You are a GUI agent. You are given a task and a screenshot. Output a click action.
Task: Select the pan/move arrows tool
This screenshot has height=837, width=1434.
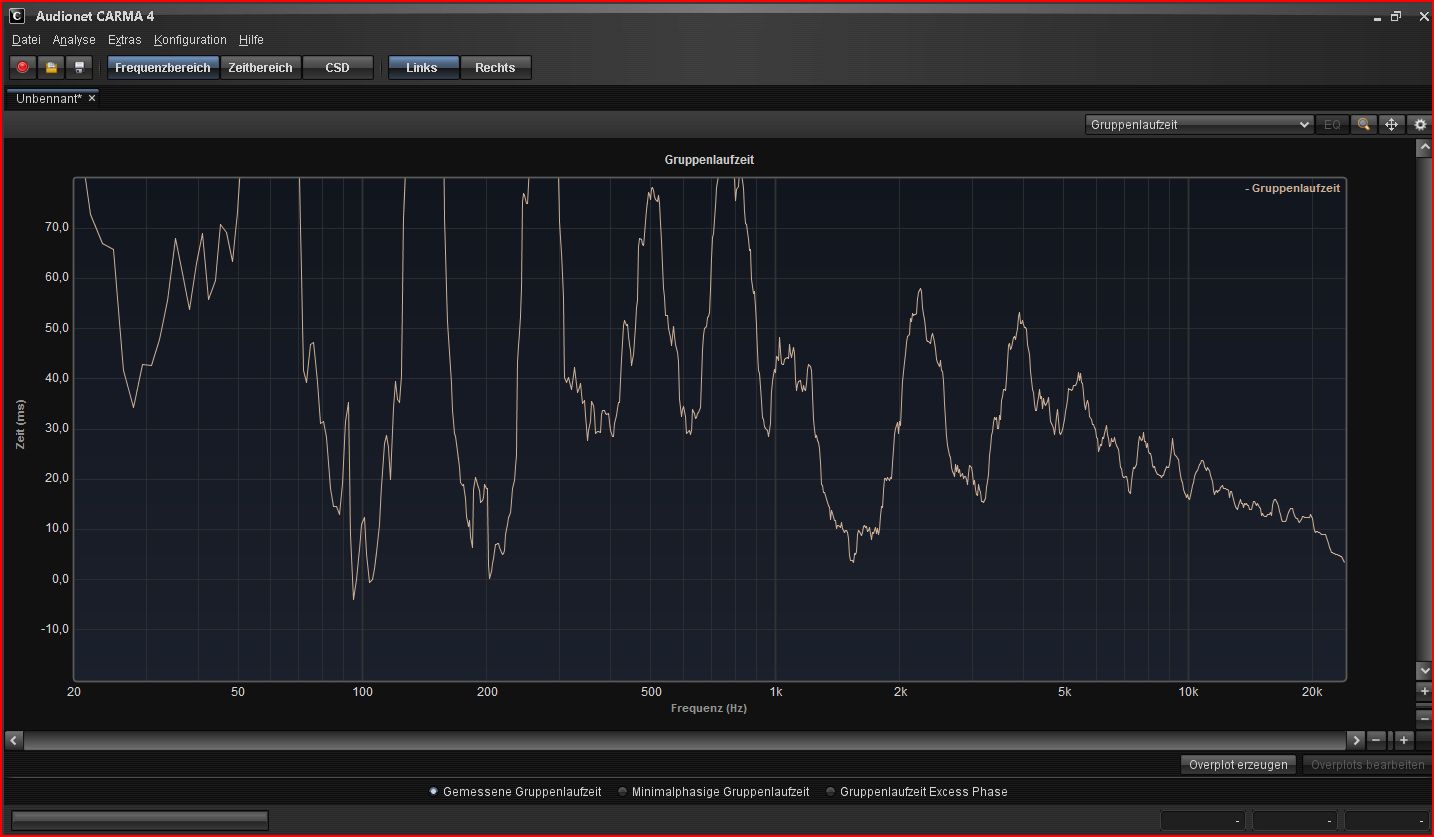click(x=1391, y=125)
